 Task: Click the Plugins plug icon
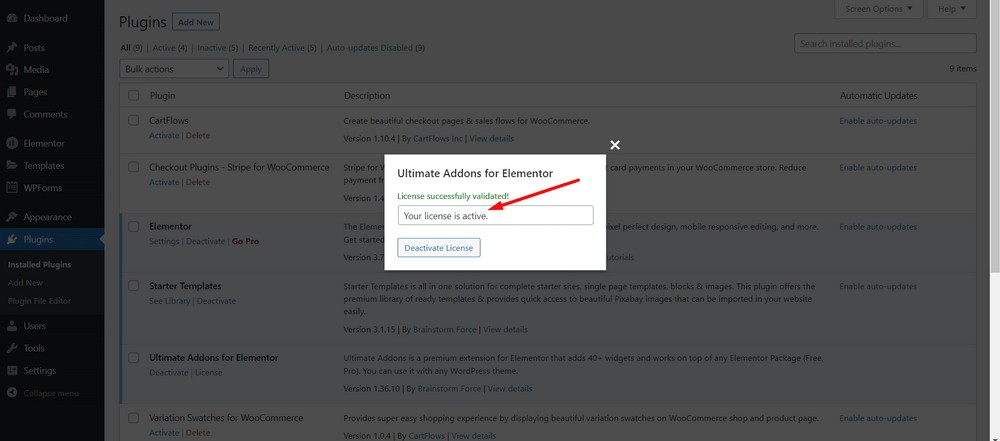point(11,240)
